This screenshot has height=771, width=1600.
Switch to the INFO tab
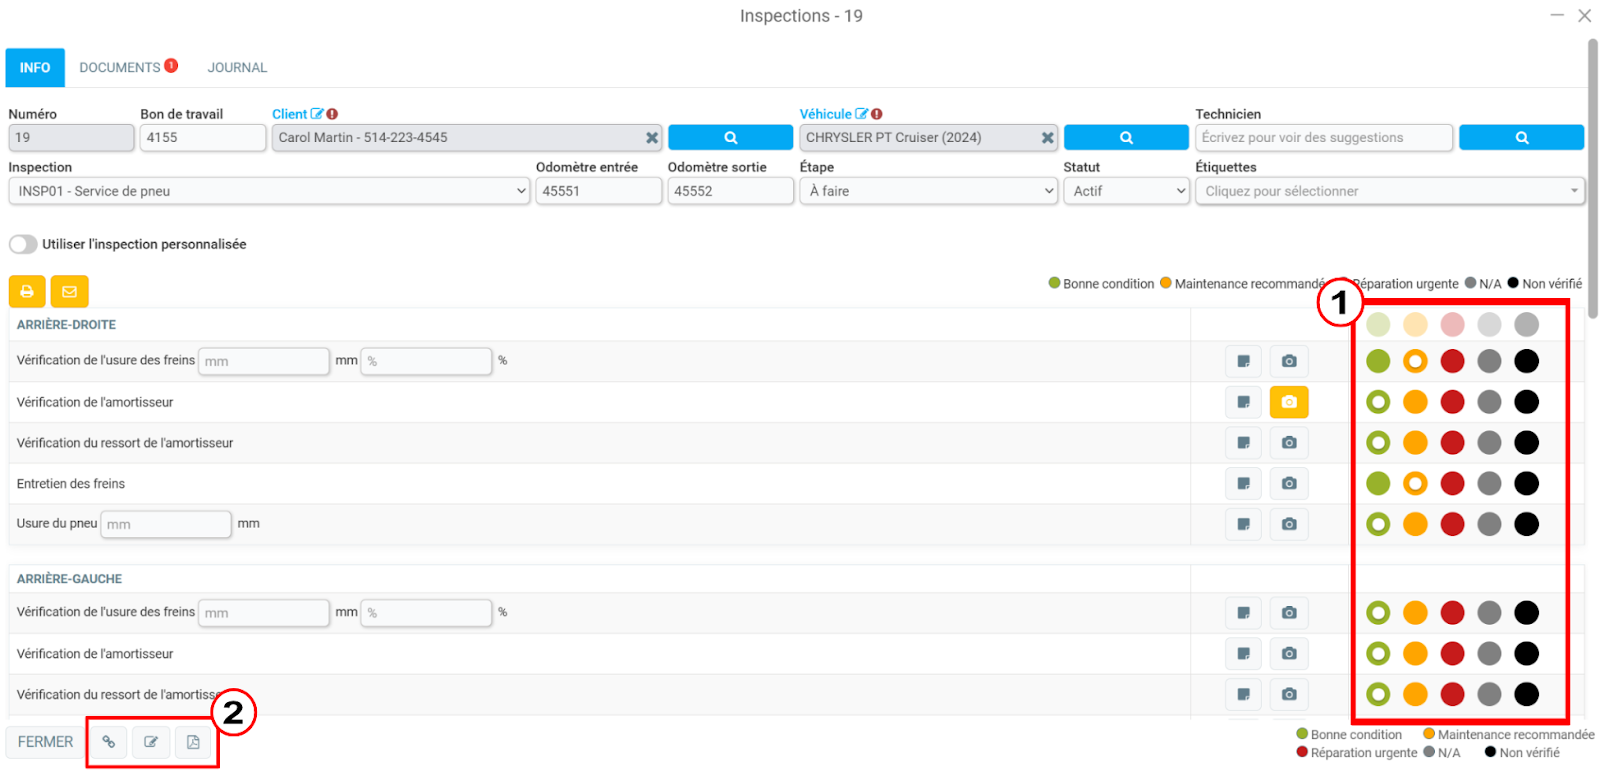tap(35, 67)
